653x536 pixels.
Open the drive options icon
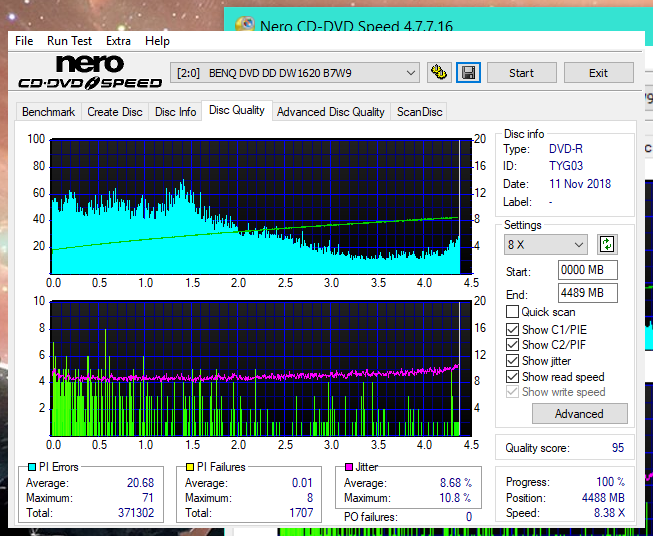(x=439, y=73)
